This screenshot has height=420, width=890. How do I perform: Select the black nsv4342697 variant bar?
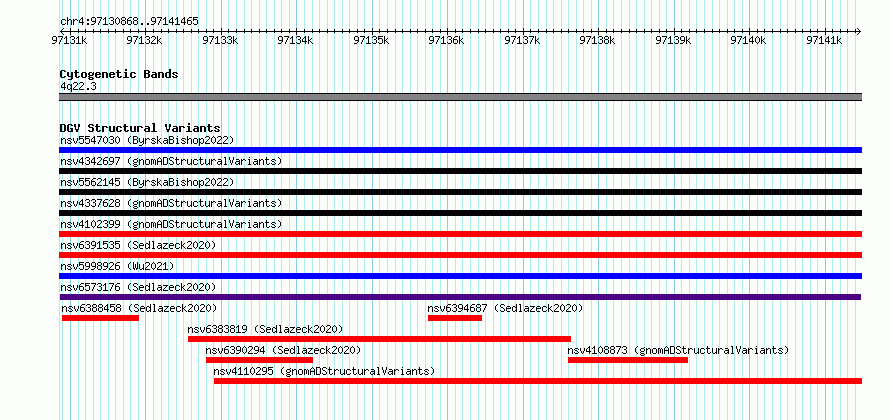click(460, 171)
